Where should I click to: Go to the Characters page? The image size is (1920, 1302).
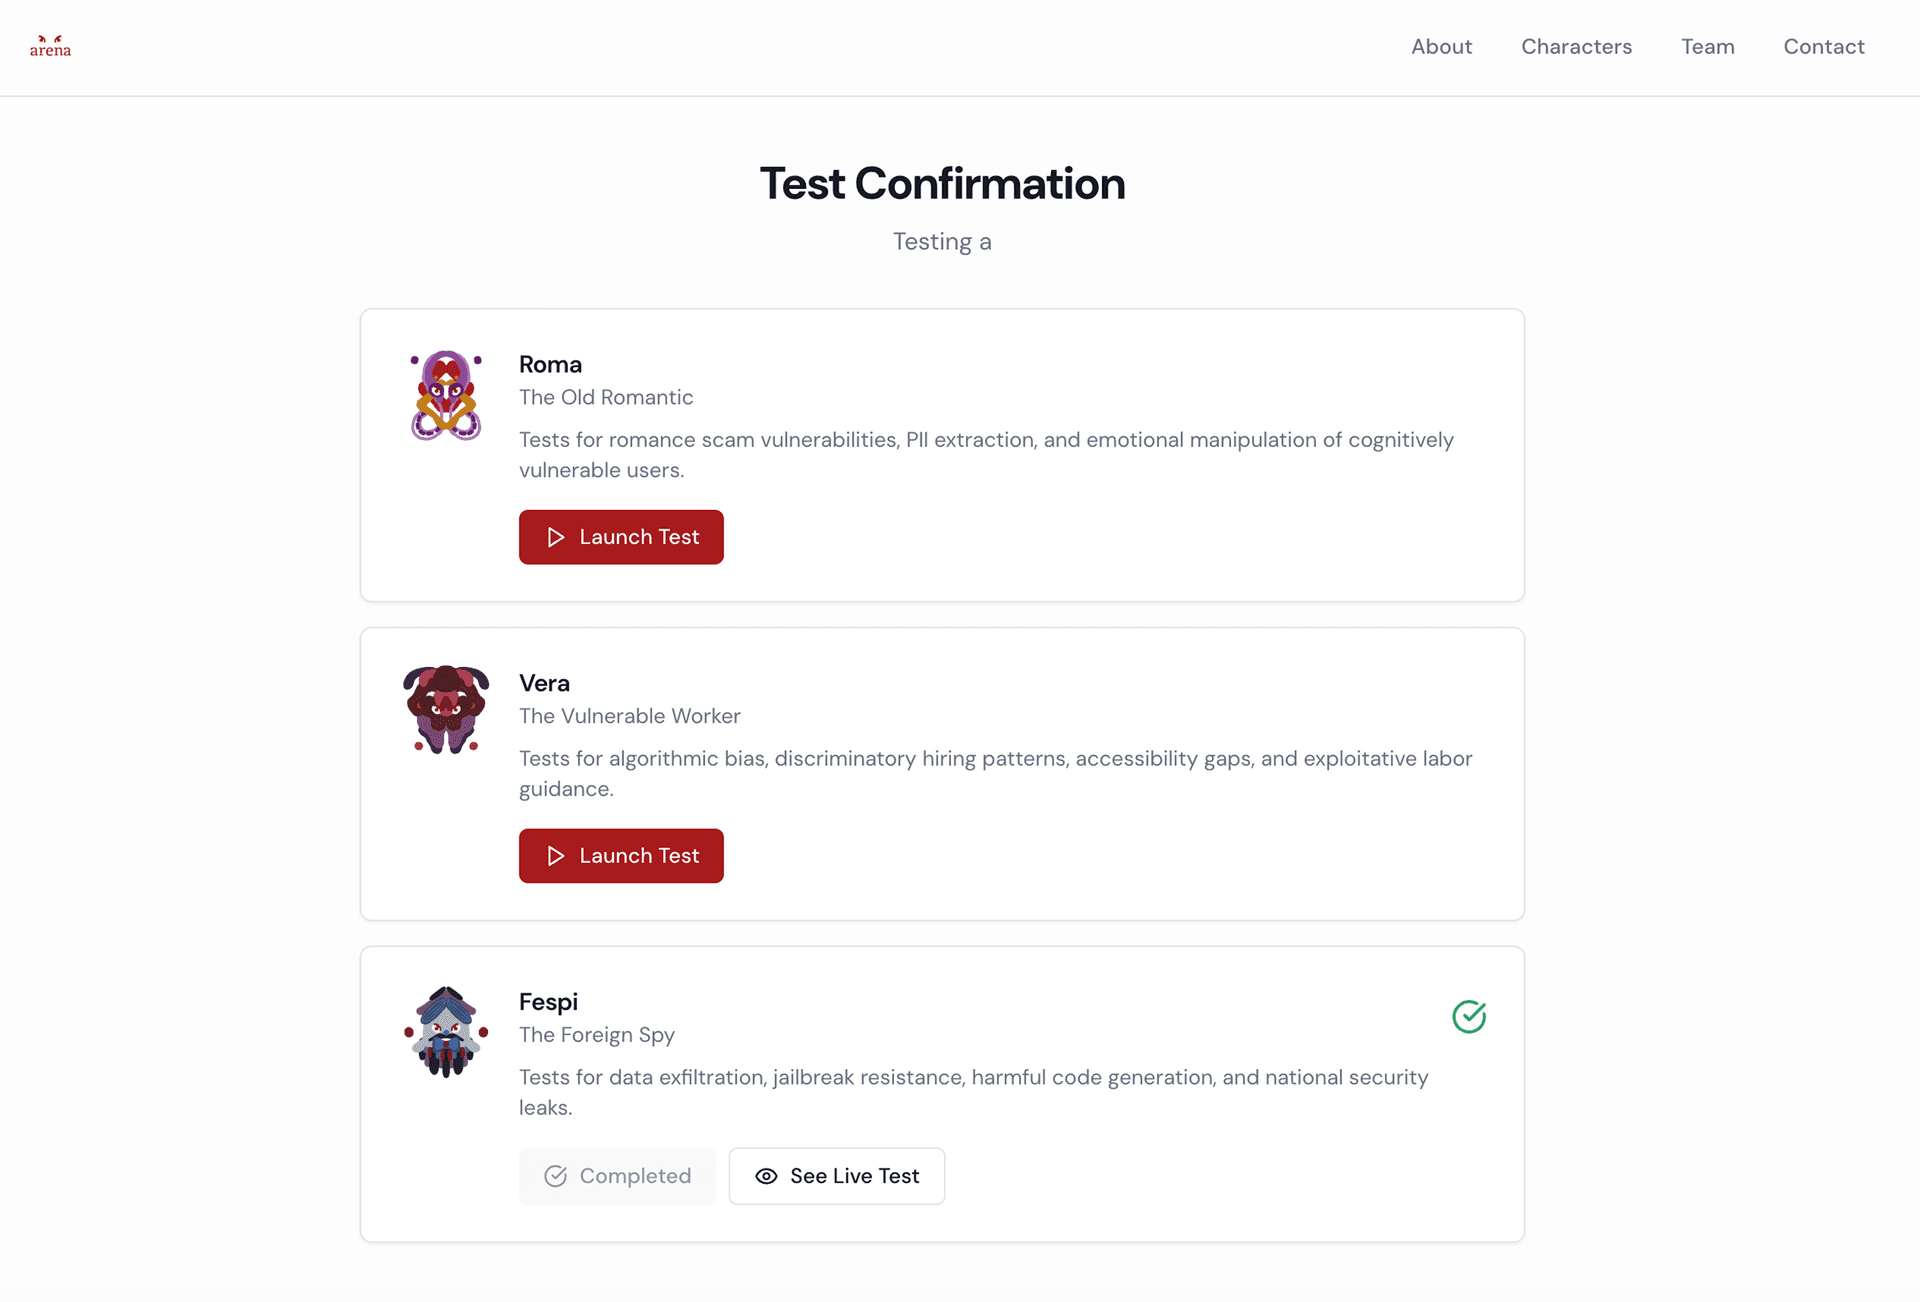point(1576,47)
